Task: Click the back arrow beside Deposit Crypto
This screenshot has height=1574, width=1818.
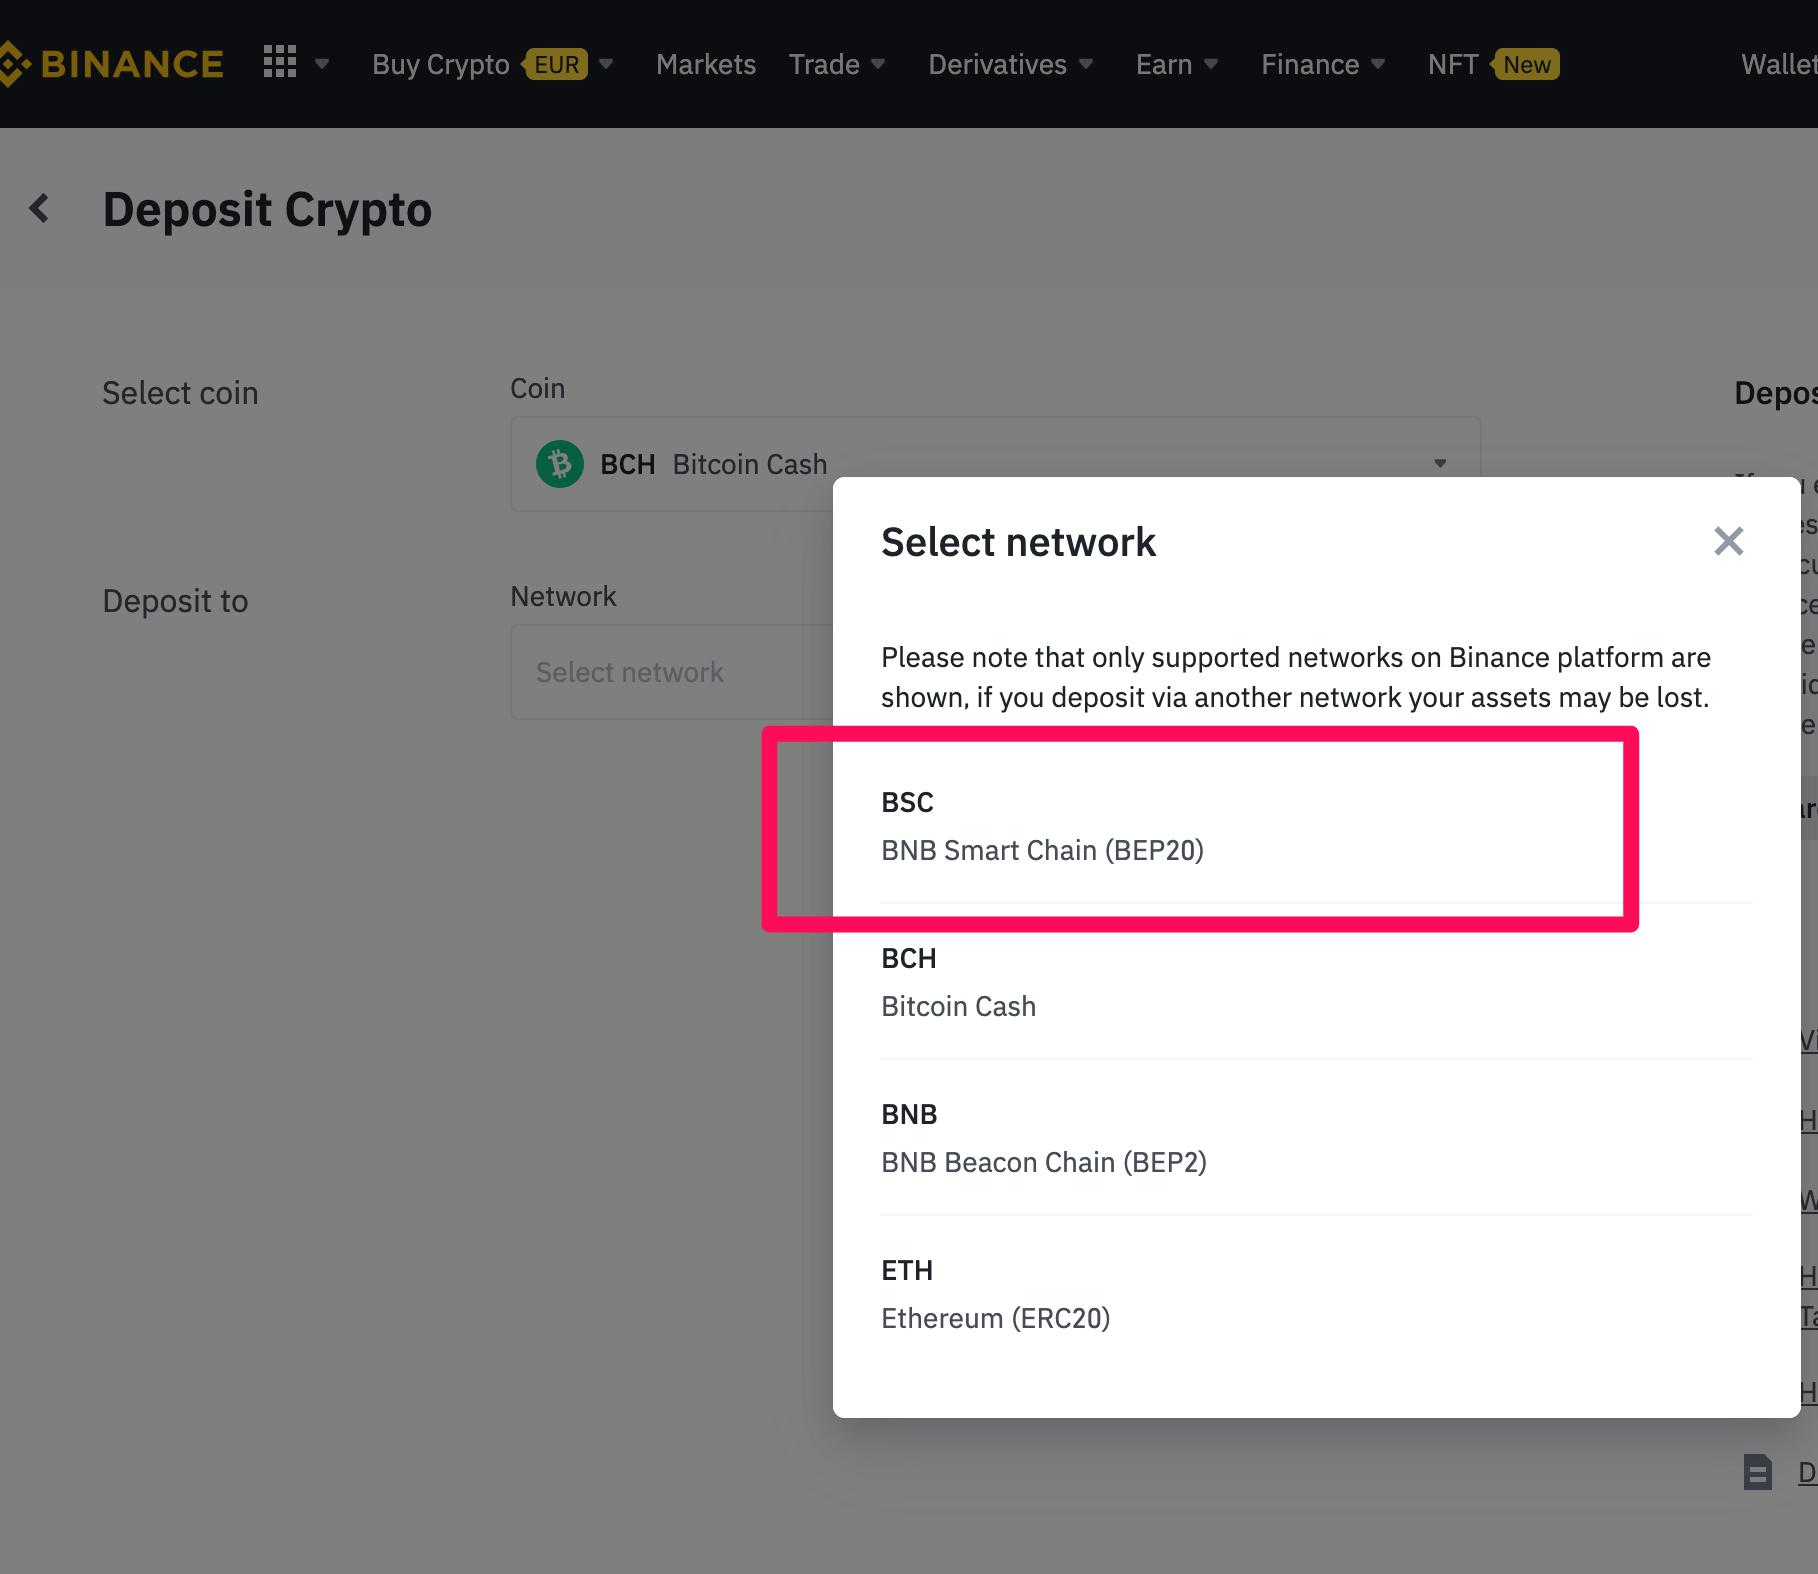Action: pyautogui.click(x=39, y=208)
